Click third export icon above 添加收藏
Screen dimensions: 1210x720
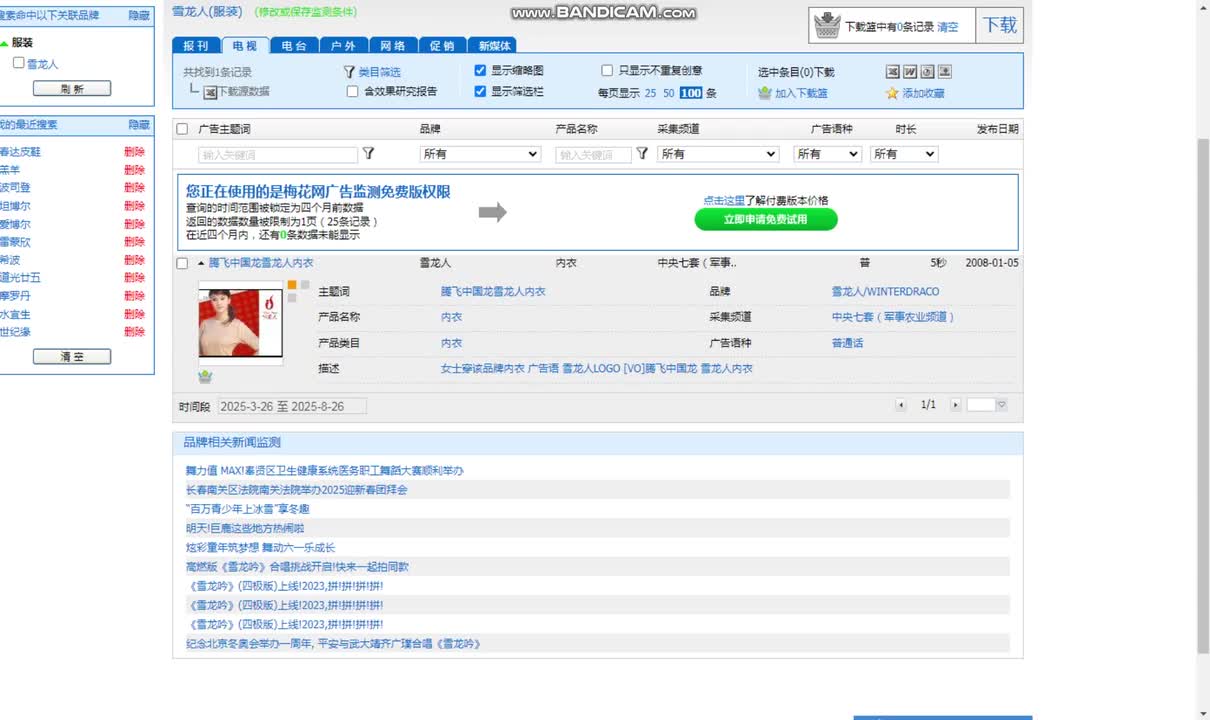[927, 72]
